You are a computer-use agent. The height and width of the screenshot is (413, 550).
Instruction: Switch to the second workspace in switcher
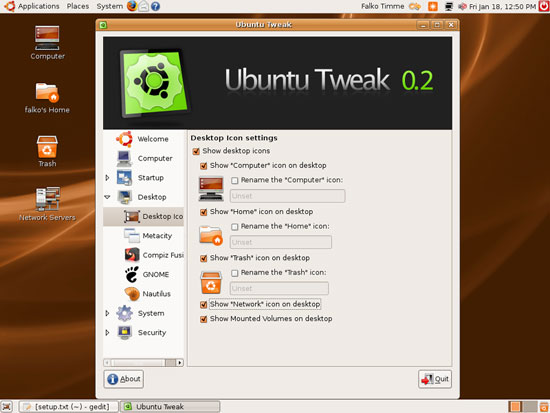530,407
